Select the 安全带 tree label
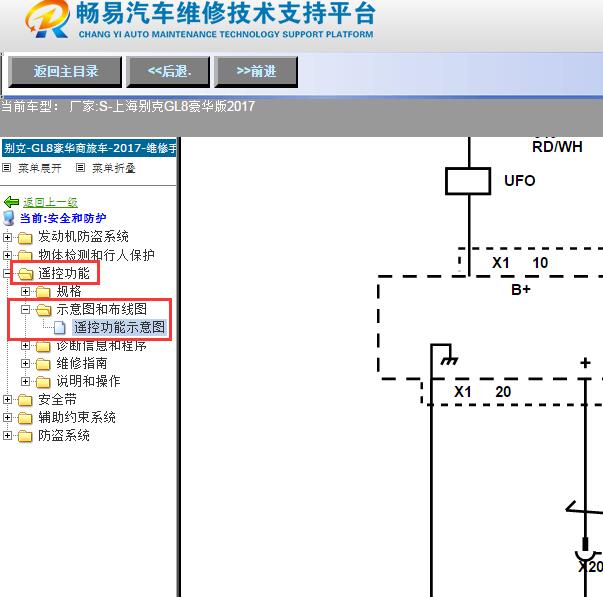603x597 pixels. (x=57, y=399)
